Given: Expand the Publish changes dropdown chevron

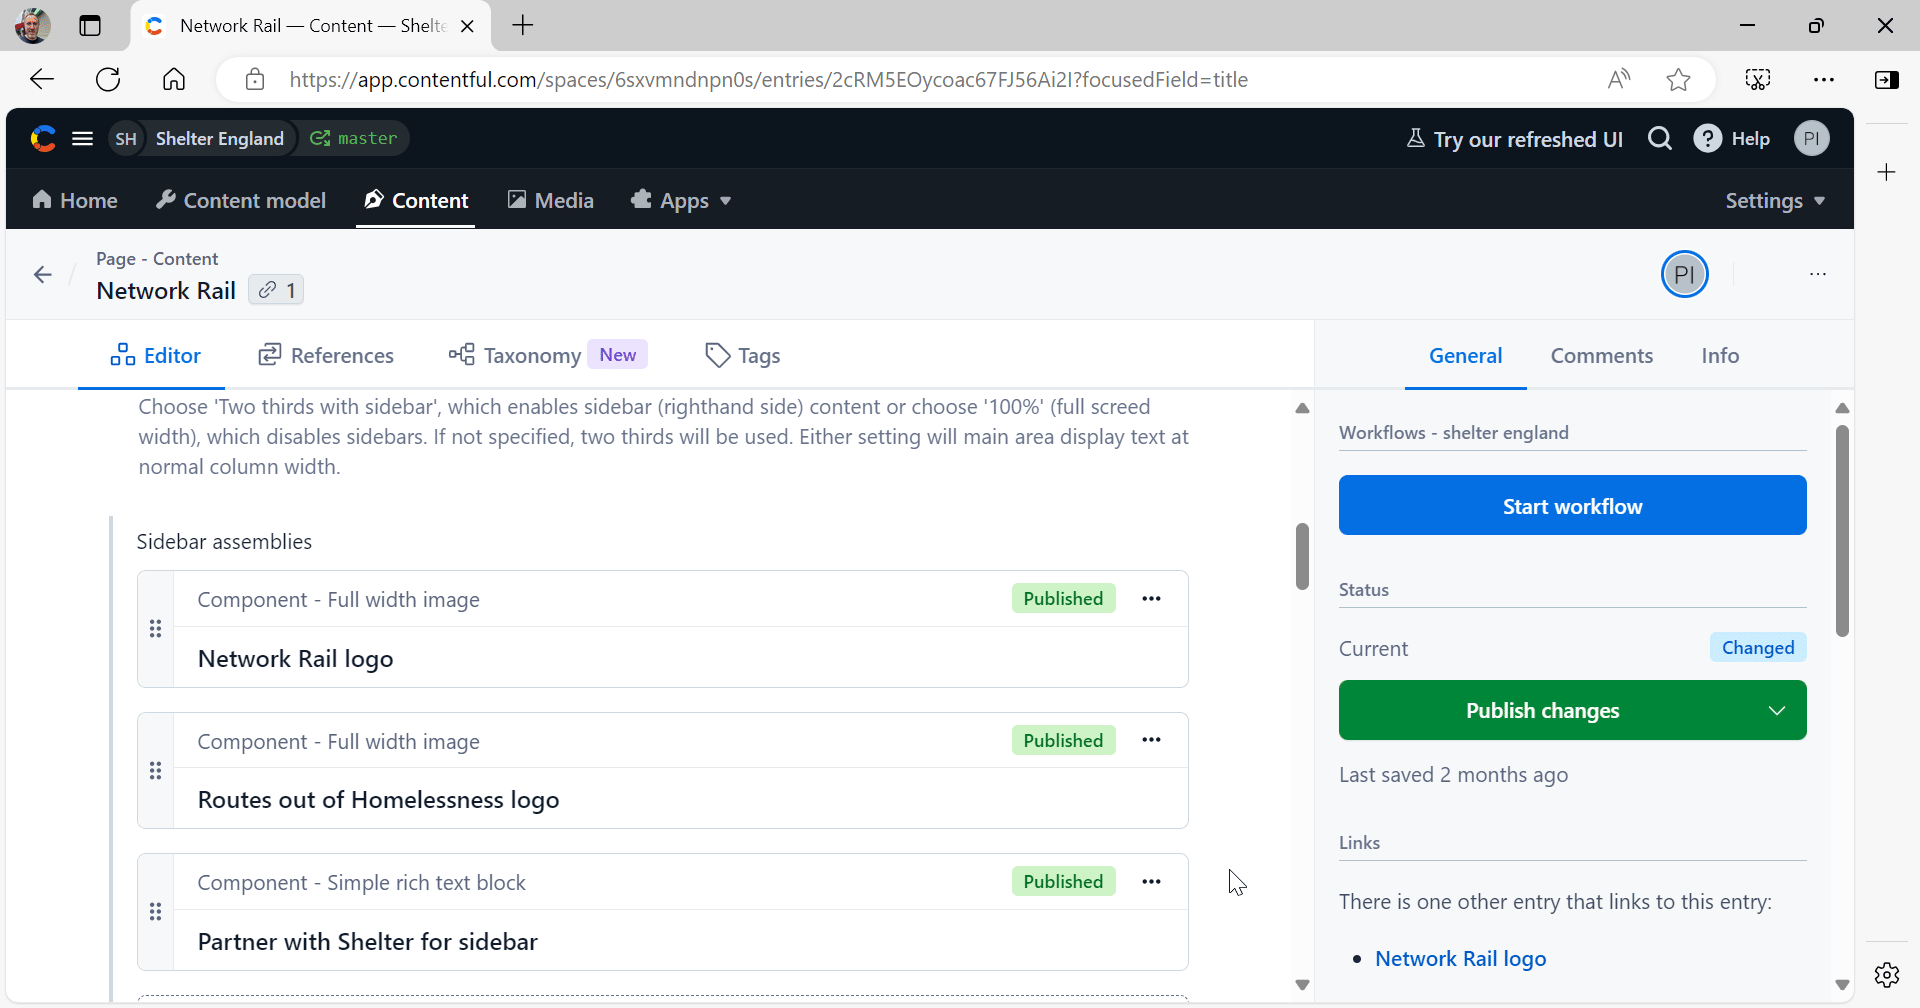Looking at the screenshot, I should pyautogui.click(x=1777, y=710).
